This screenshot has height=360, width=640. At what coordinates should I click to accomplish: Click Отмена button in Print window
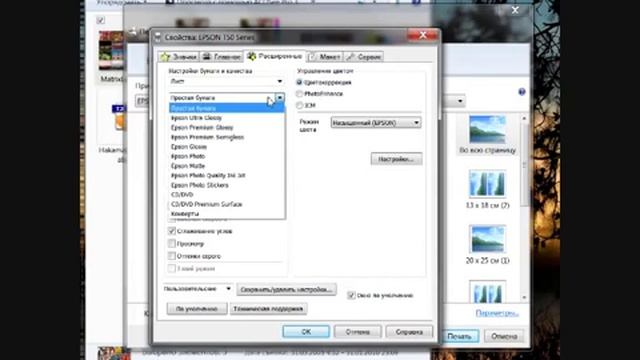504,336
